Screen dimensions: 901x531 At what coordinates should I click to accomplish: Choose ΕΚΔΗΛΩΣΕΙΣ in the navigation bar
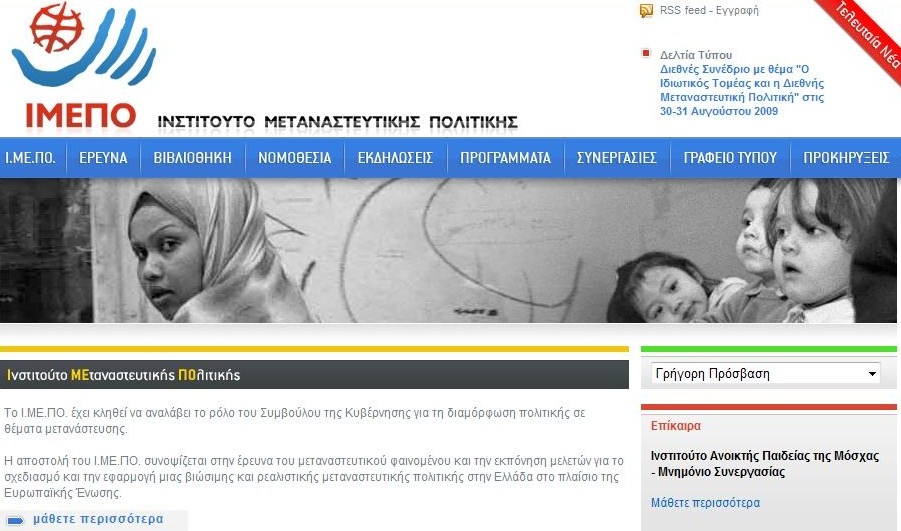395,157
